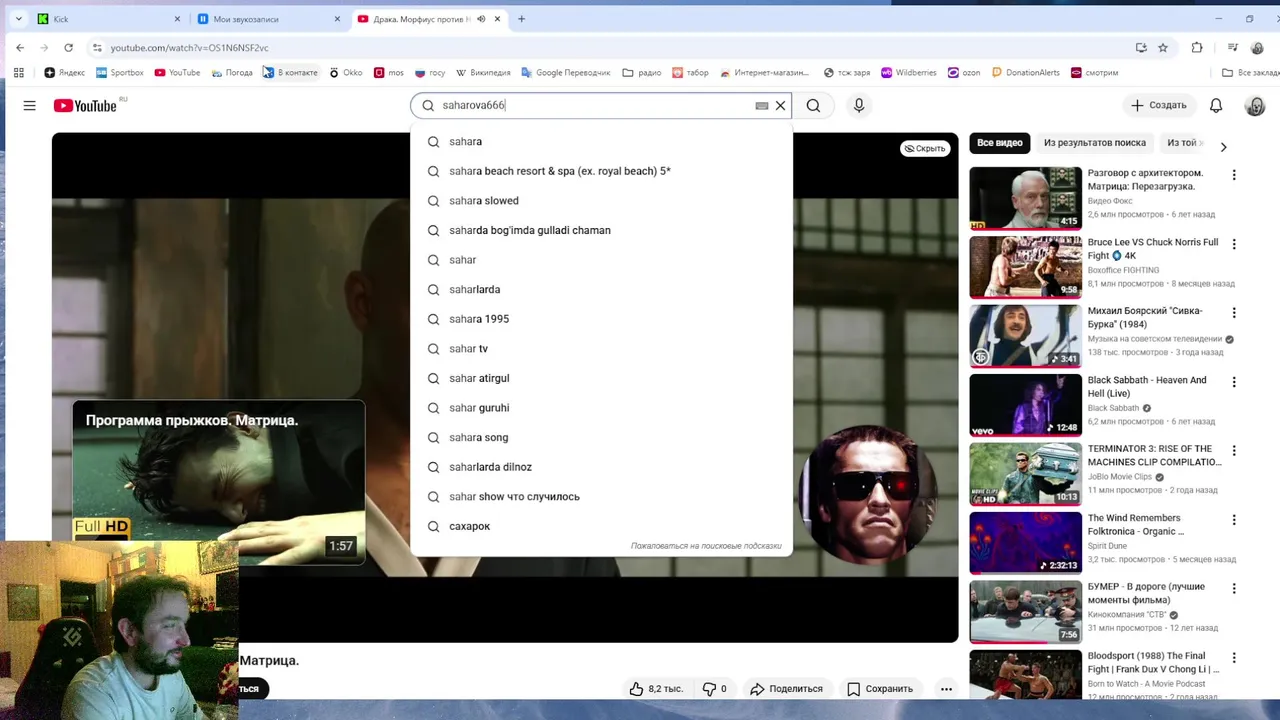Open the YouTube hamburger guide menu
1280x720 pixels.
pos(29,105)
